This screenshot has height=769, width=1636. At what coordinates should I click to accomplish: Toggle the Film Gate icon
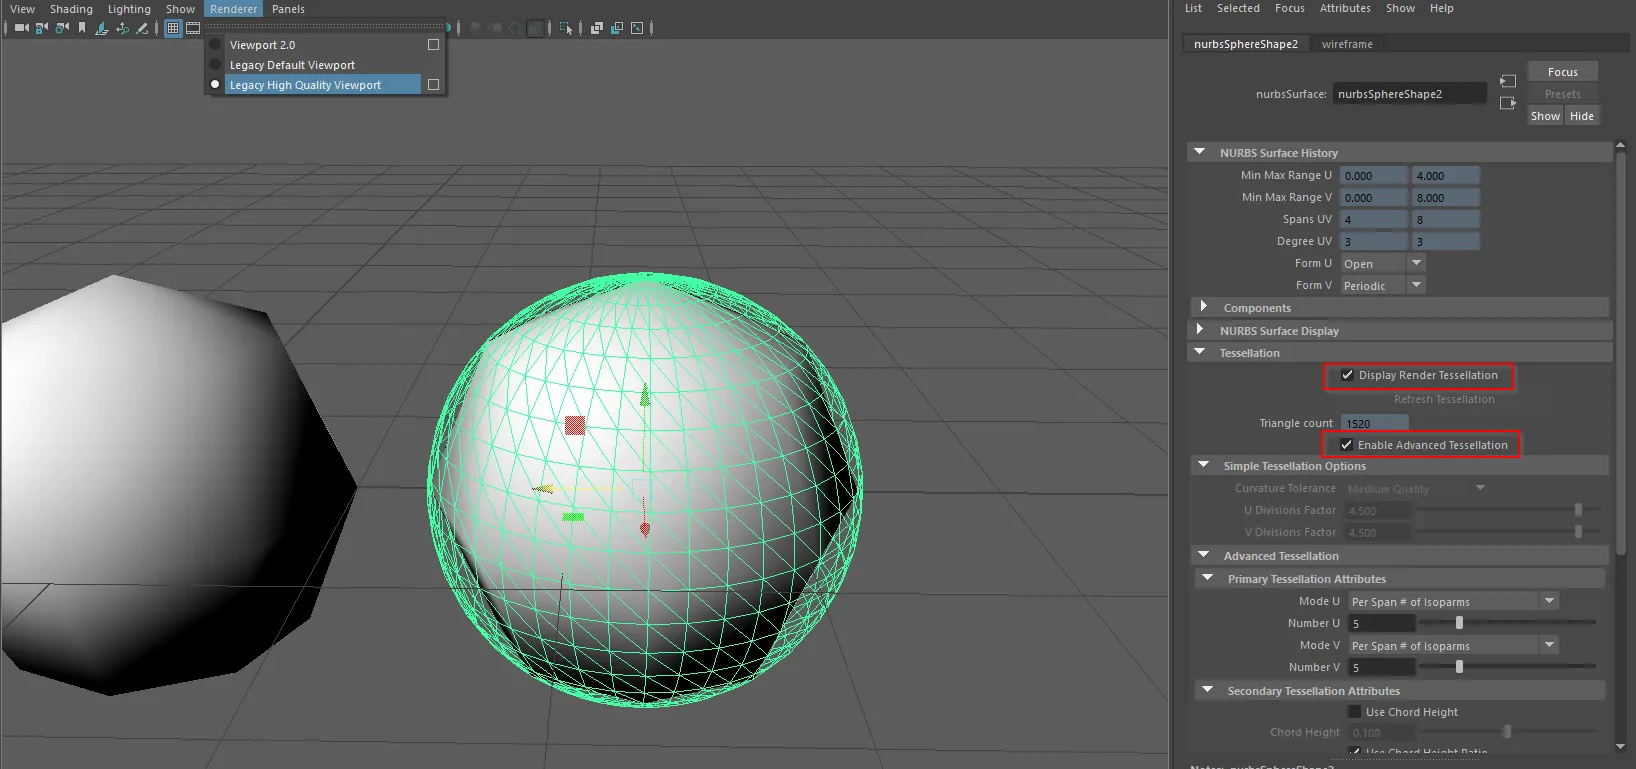pyautogui.click(x=193, y=28)
